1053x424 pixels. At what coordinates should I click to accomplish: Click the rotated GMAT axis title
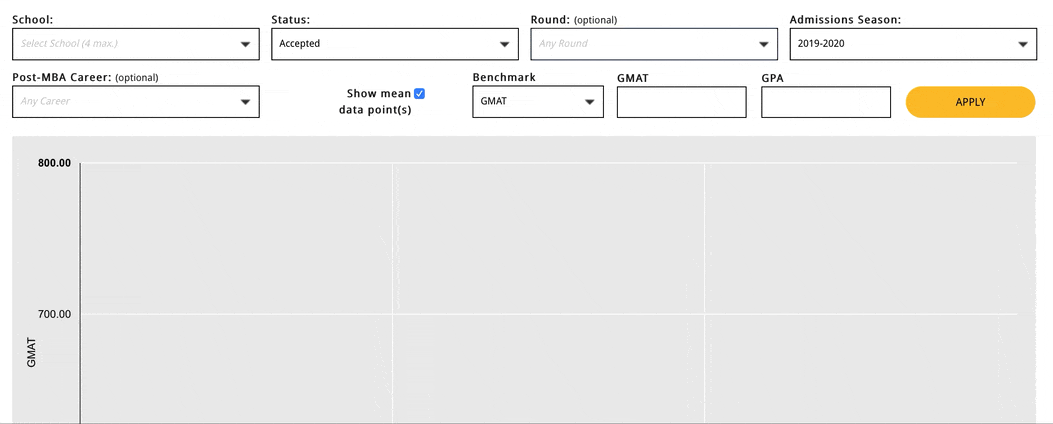click(x=31, y=352)
